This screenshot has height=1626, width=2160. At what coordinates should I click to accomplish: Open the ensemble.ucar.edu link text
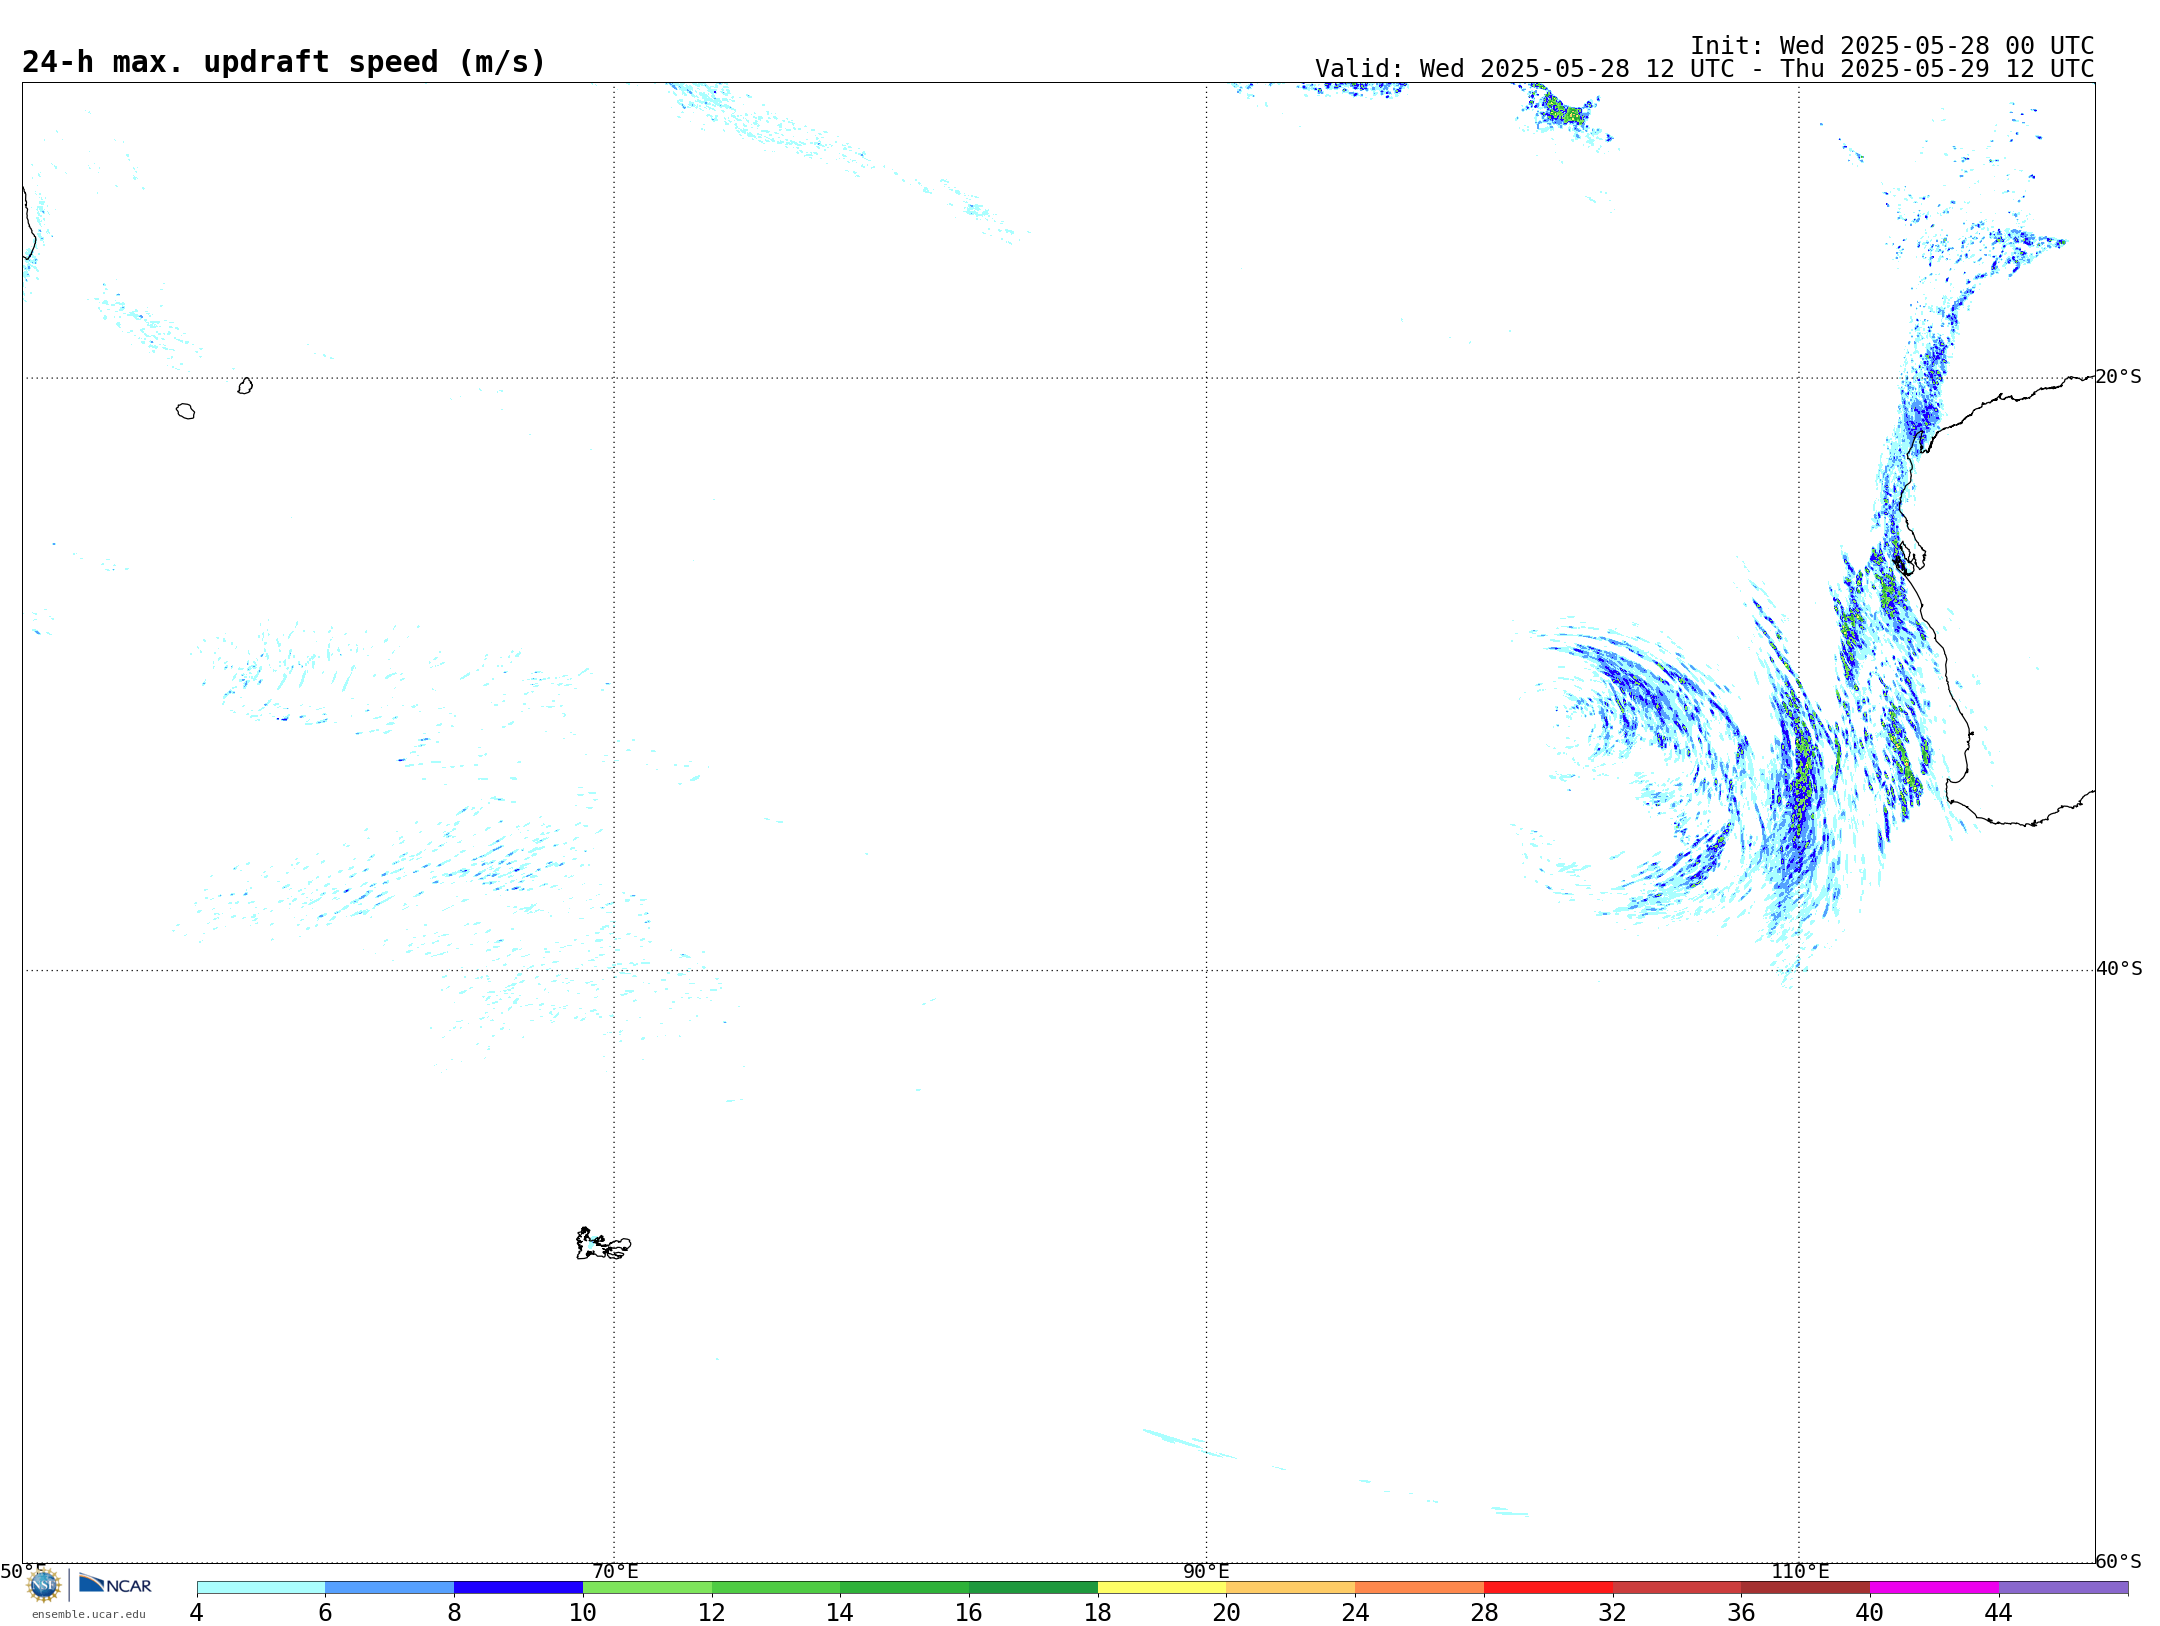89,1614
